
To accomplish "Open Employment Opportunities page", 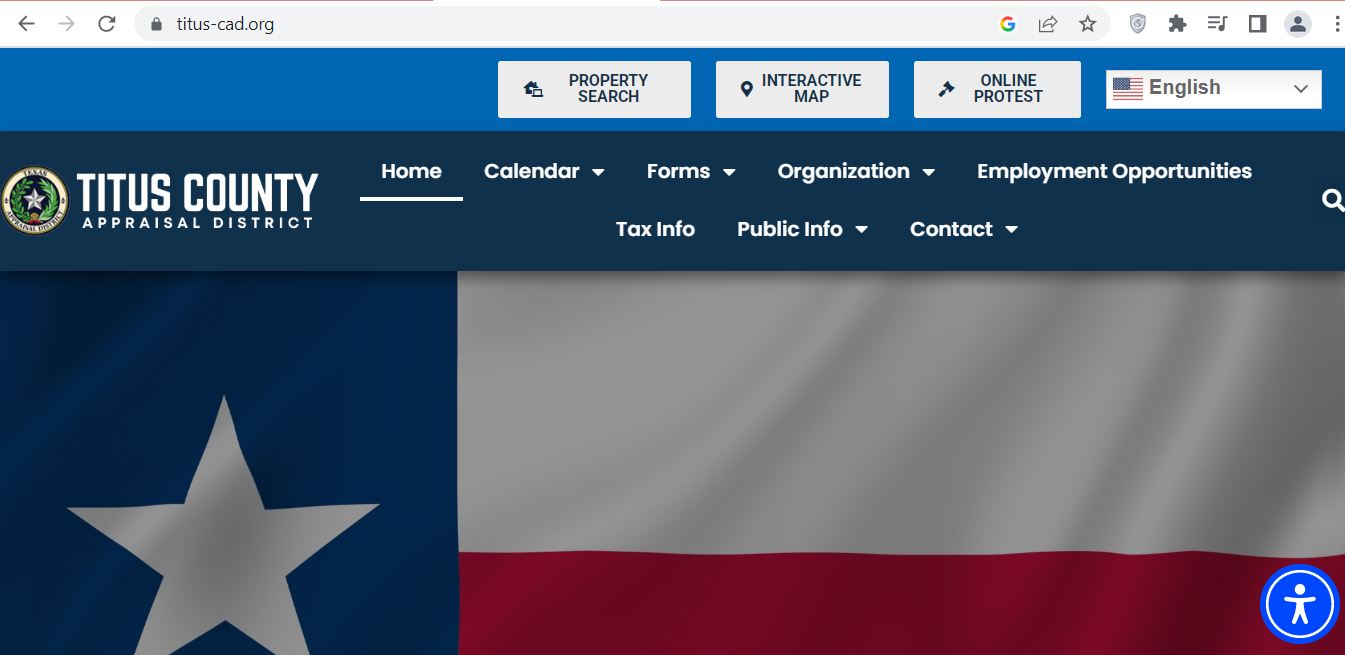I will [1114, 171].
